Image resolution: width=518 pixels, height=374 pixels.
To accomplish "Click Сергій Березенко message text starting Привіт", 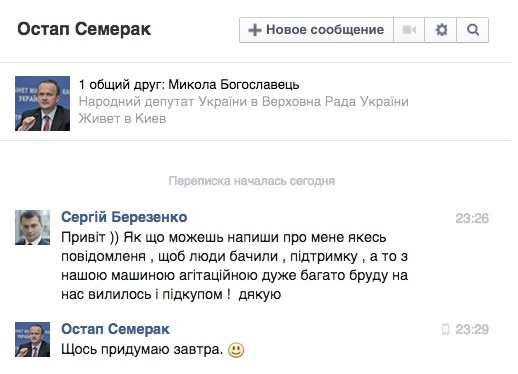I will (x=234, y=266).
